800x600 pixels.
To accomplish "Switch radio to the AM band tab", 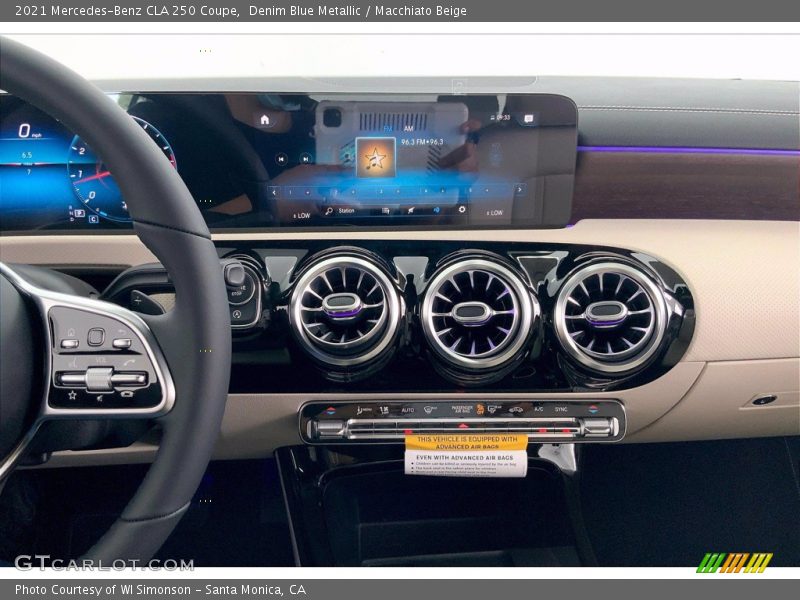I will [406, 128].
